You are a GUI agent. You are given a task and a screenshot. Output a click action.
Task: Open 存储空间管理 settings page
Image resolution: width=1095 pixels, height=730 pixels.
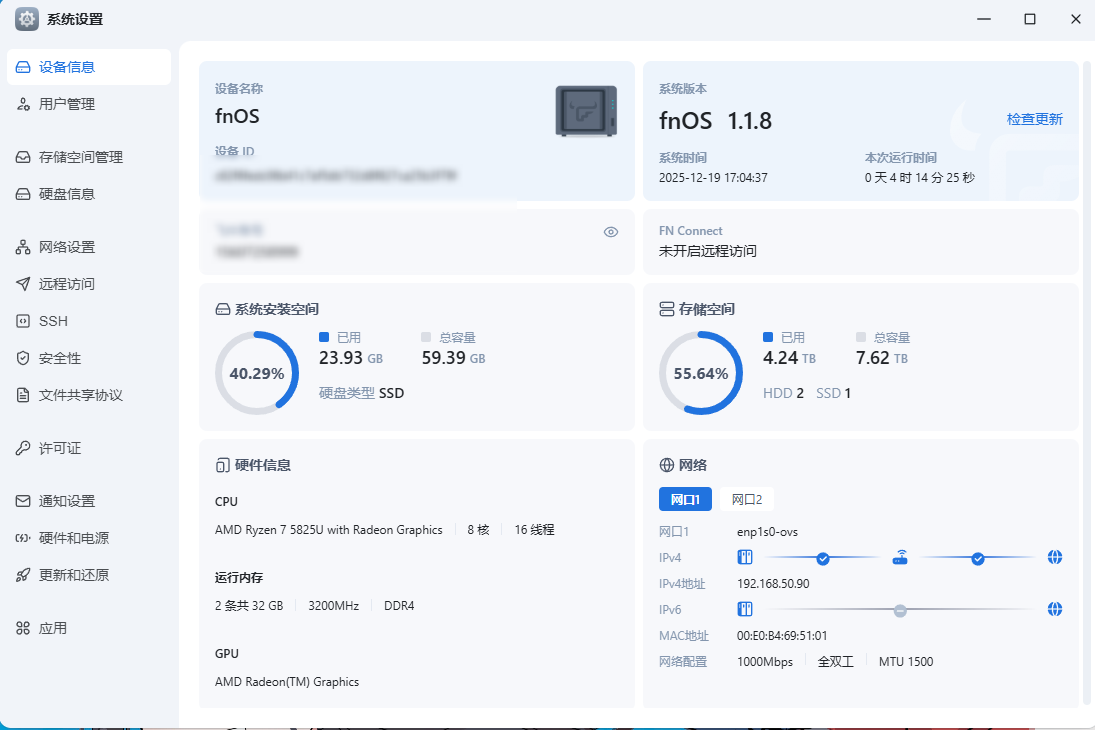coord(80,157)
